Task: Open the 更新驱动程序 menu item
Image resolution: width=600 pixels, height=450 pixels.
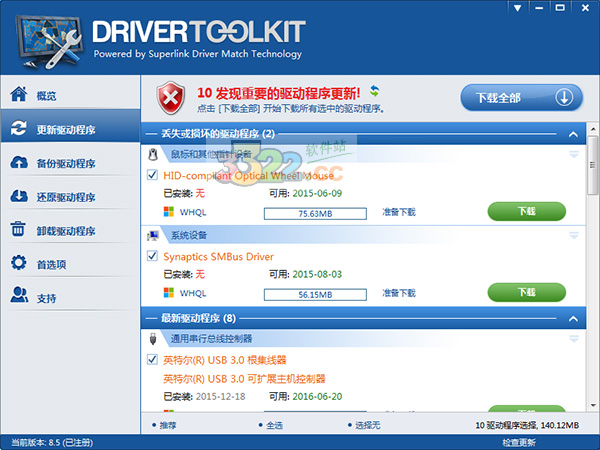Action: 70,126
